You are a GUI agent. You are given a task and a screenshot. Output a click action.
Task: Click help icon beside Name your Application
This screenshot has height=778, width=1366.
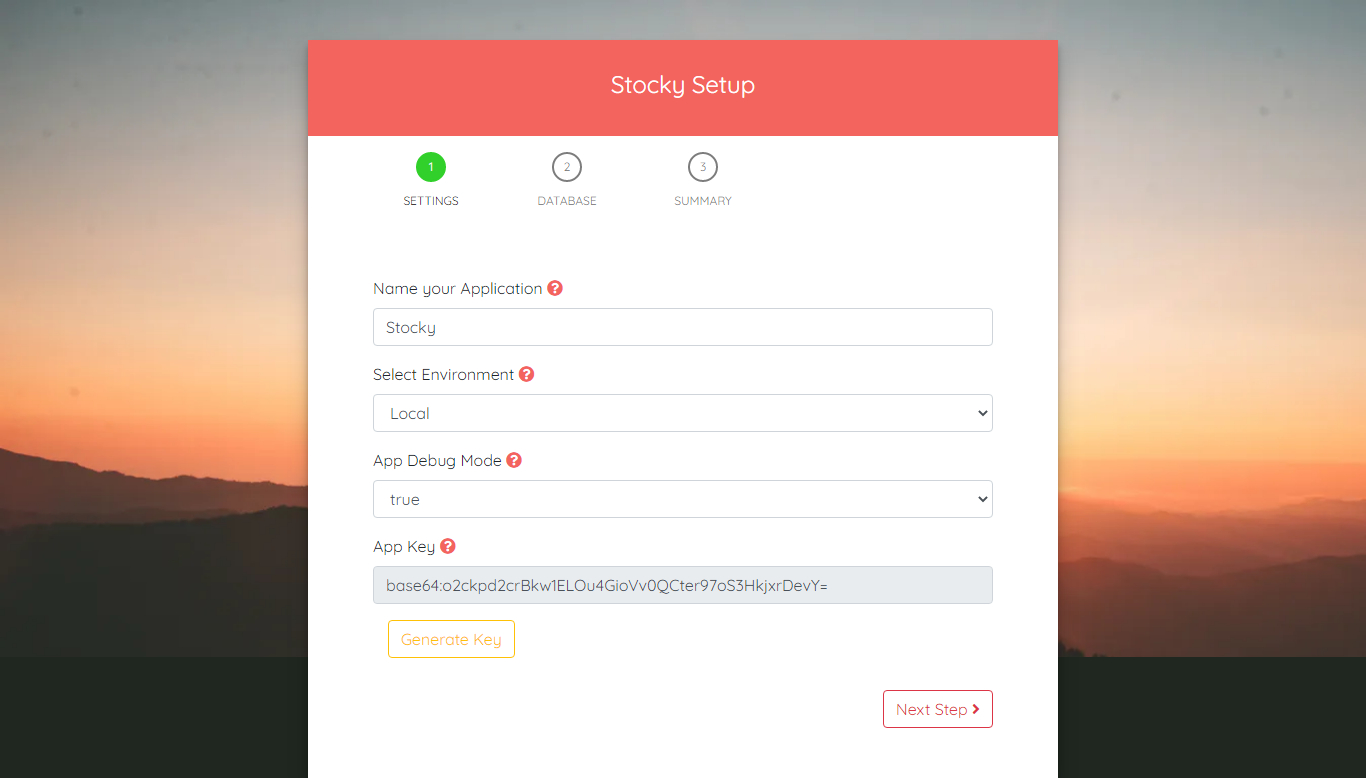point(555,288)
